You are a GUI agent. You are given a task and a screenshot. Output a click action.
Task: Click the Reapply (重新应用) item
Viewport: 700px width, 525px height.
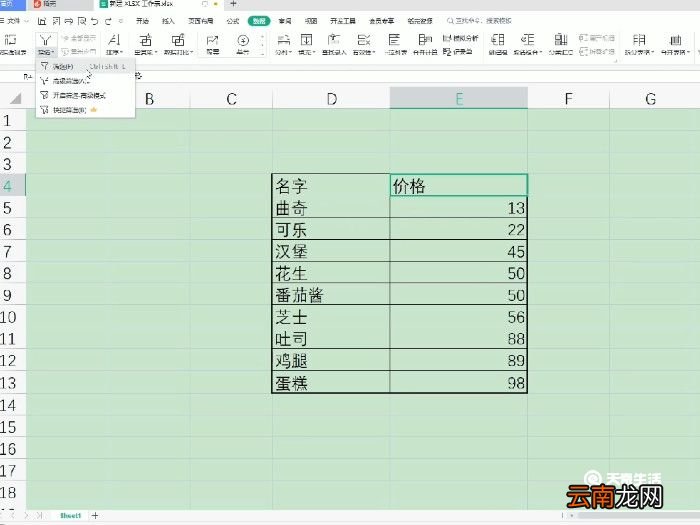click(x=79, y=52)
